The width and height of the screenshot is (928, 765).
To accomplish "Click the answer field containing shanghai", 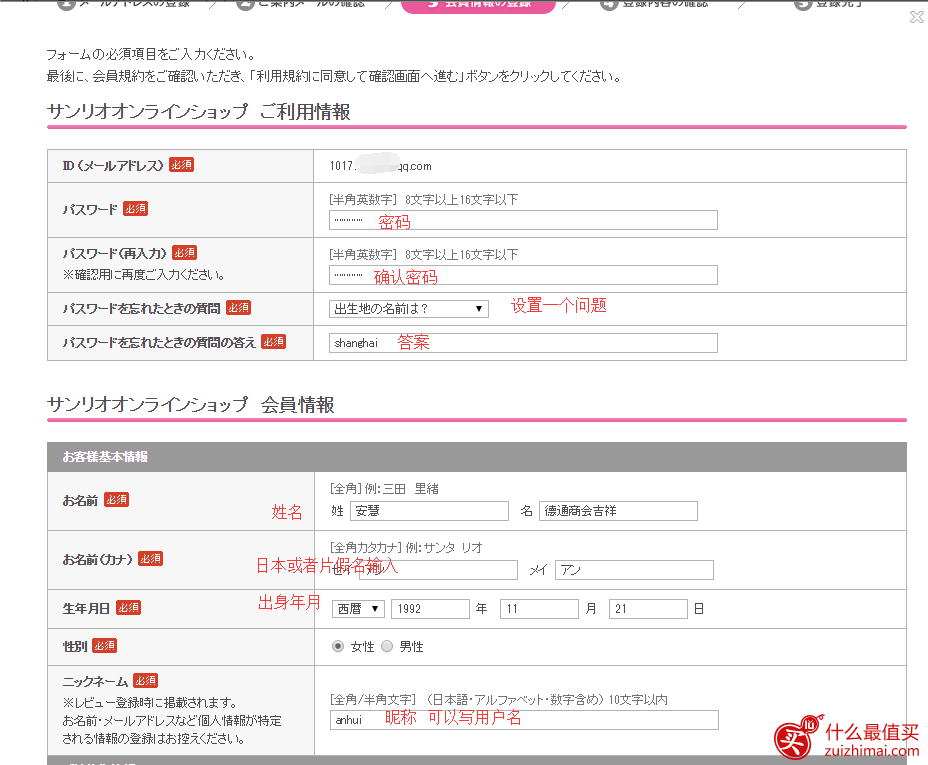I will (x=523, y=343).
